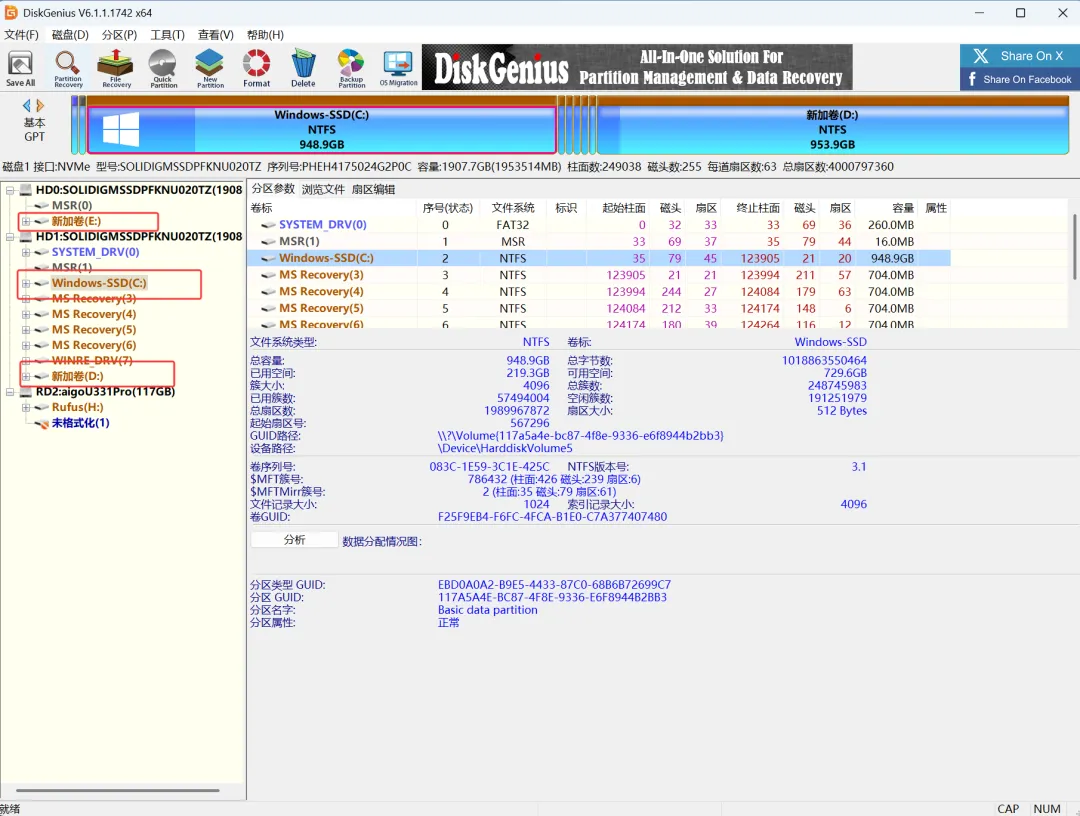This screenshot has height=816, width=1080.
Task: Launch the File Recovery tool
Action: 116,68
